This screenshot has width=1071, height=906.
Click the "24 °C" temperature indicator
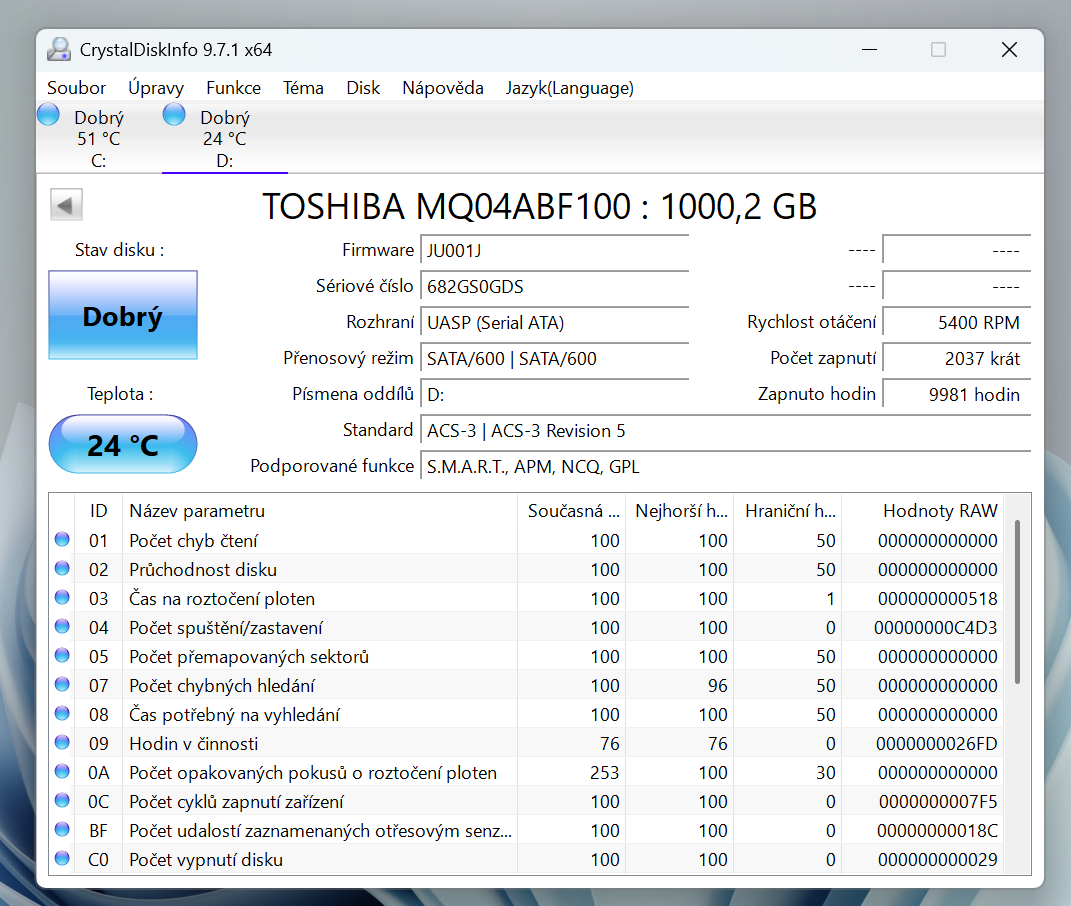[122, 443]
